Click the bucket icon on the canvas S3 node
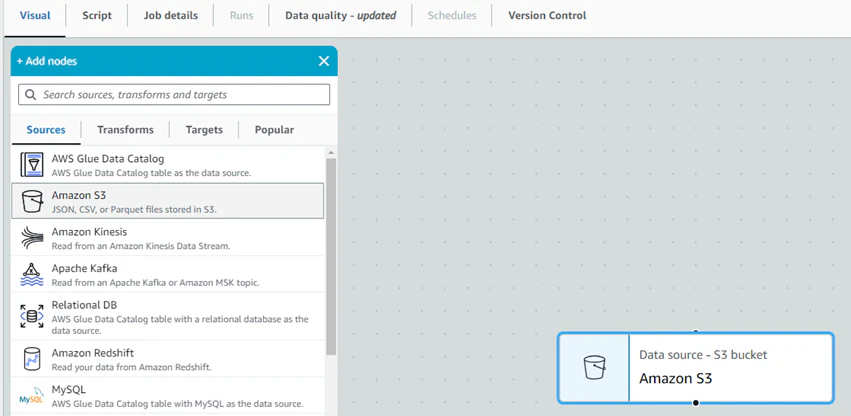851x416 pixels. tap(594, 368)
